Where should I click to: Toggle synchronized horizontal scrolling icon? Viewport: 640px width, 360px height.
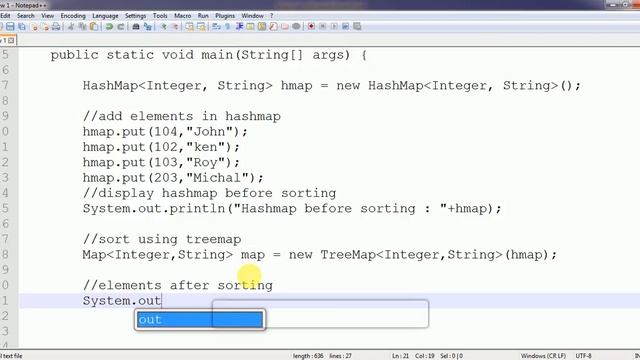tap(201, 27)
